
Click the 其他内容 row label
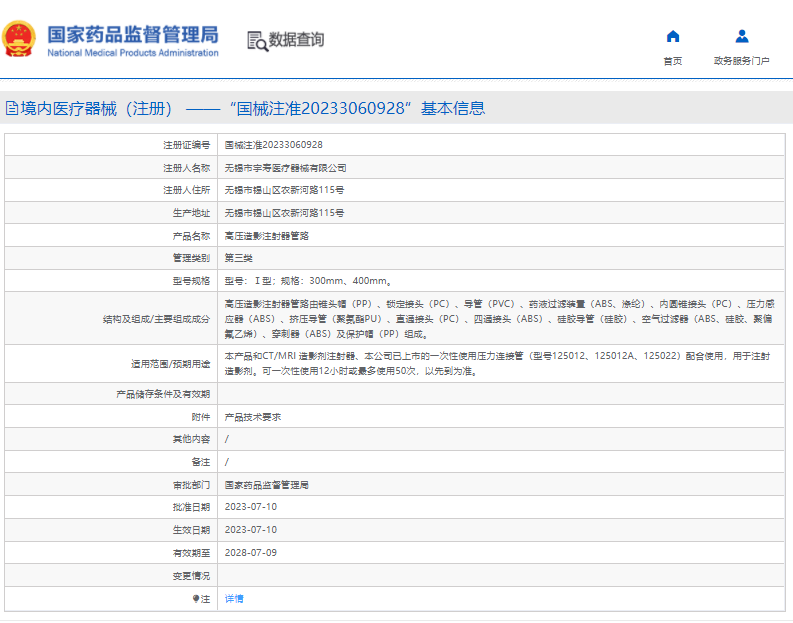(x=191, y=439)
